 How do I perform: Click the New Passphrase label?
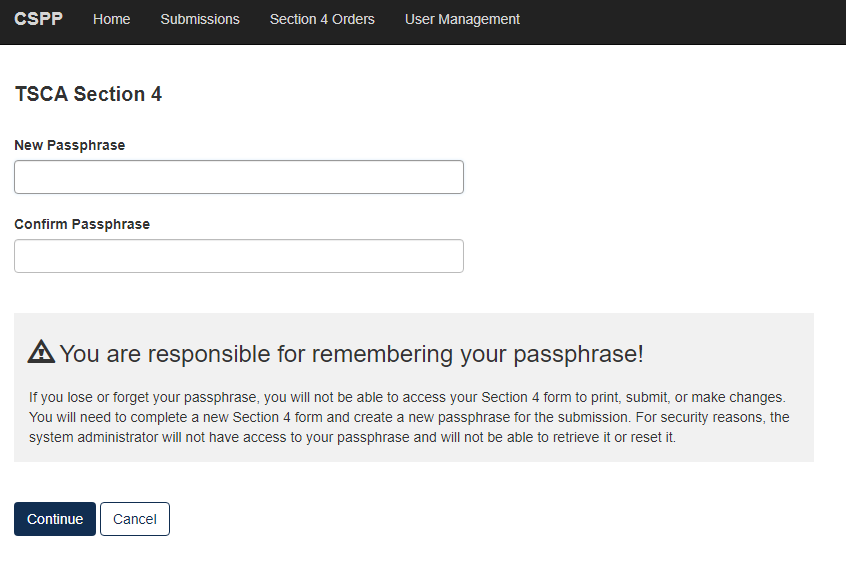[70, 145]
